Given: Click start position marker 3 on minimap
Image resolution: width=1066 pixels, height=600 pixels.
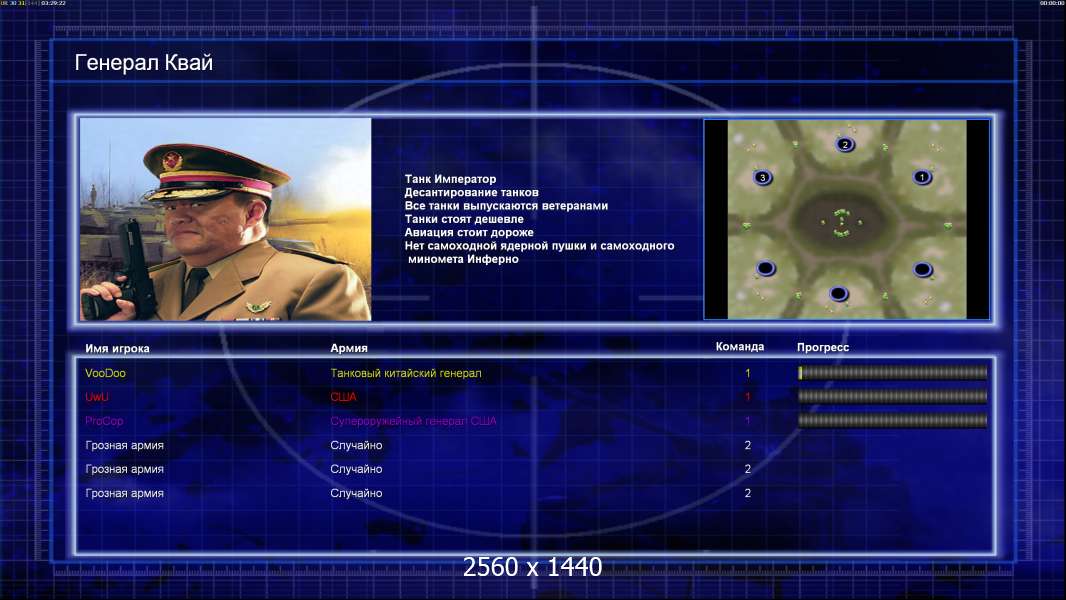Looking at the screenshot, I should pos(763,177).
